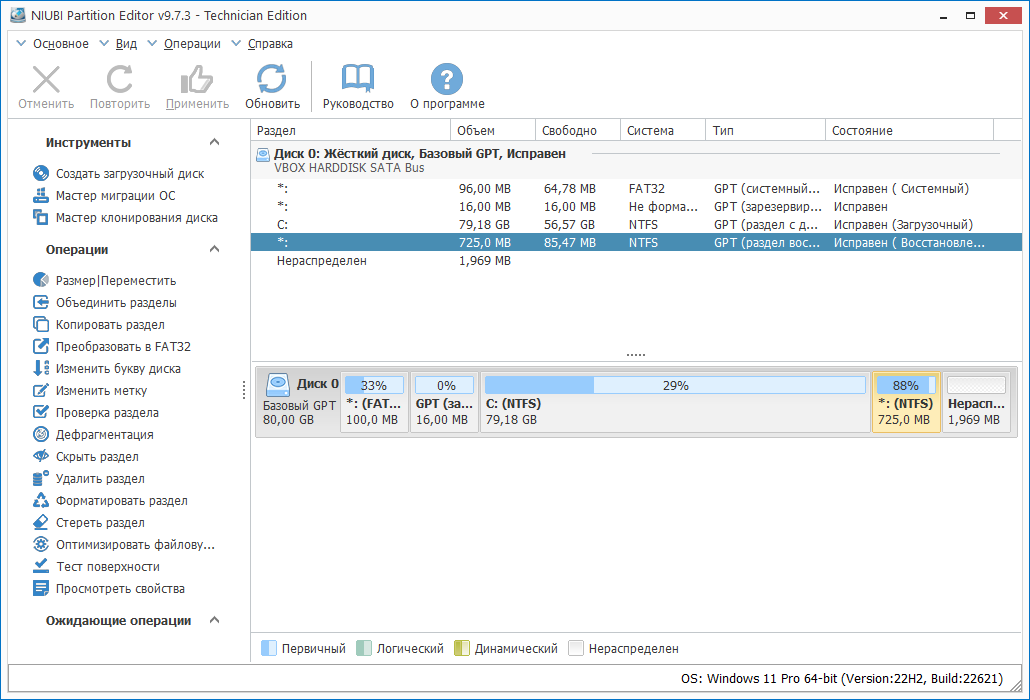
Task: Sort by Свободно column header
Action: coord(577,131)
